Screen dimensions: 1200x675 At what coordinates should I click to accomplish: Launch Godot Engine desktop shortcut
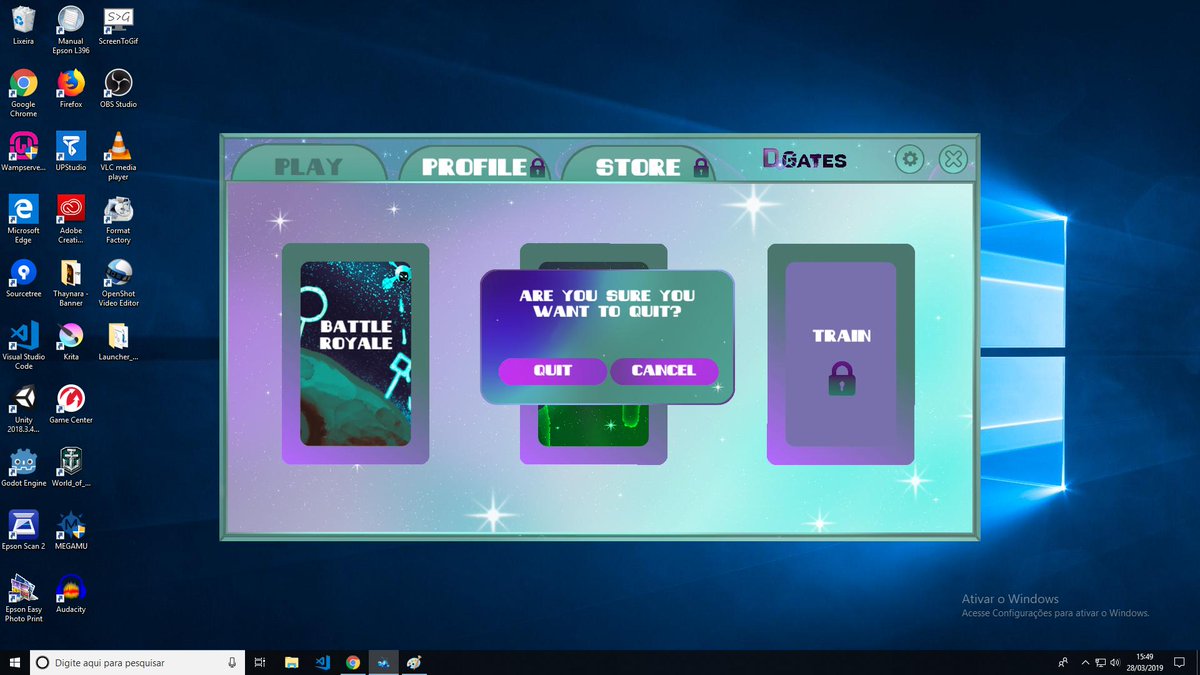(23, 467)
